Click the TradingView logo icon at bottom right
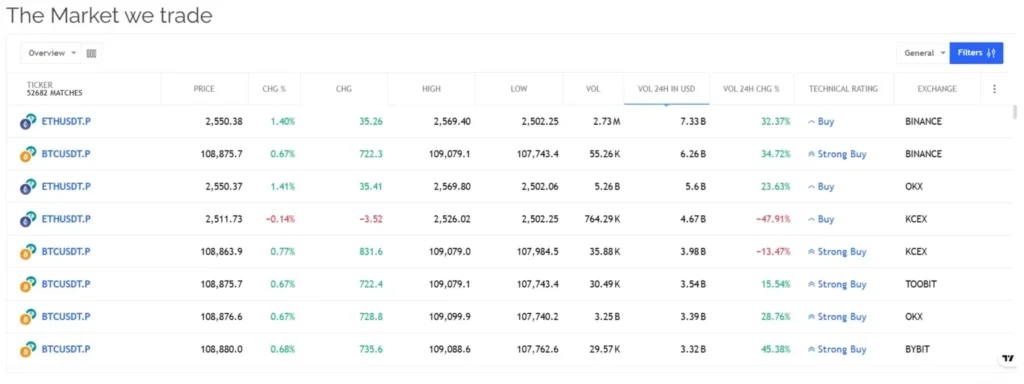This screenshot has width=1024, height=384. [1008, 359]
